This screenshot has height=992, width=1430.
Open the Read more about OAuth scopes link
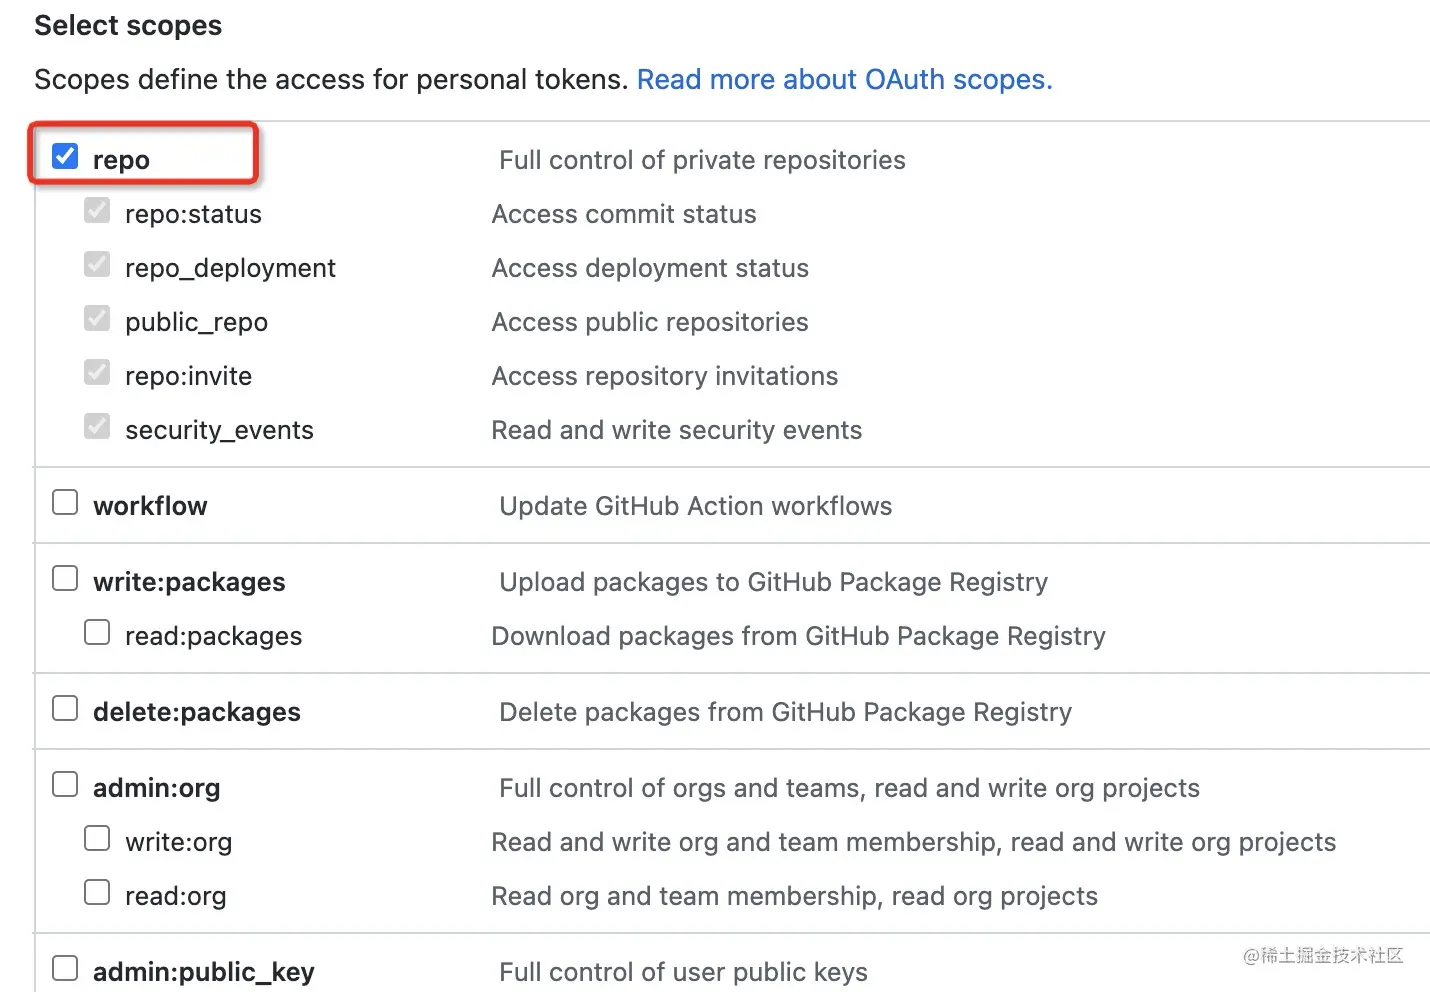pos(844,80)
